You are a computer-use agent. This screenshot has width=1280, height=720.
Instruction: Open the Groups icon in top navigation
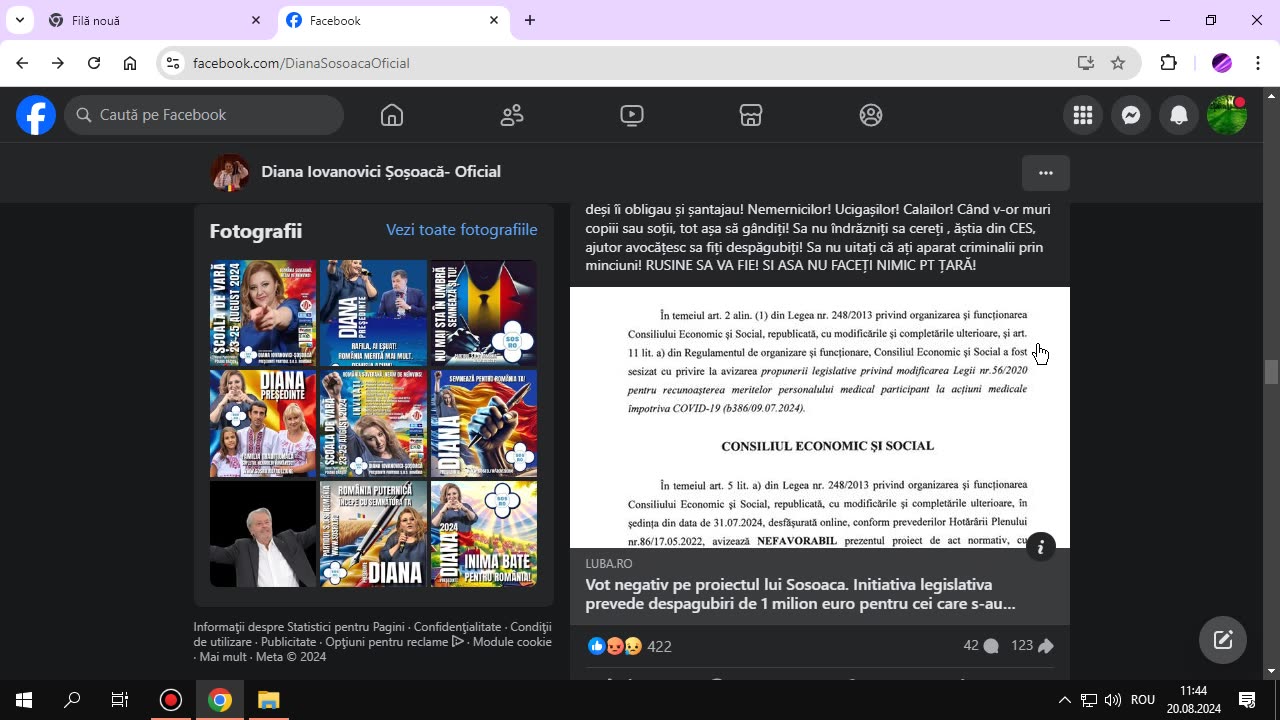click(871, 115)
